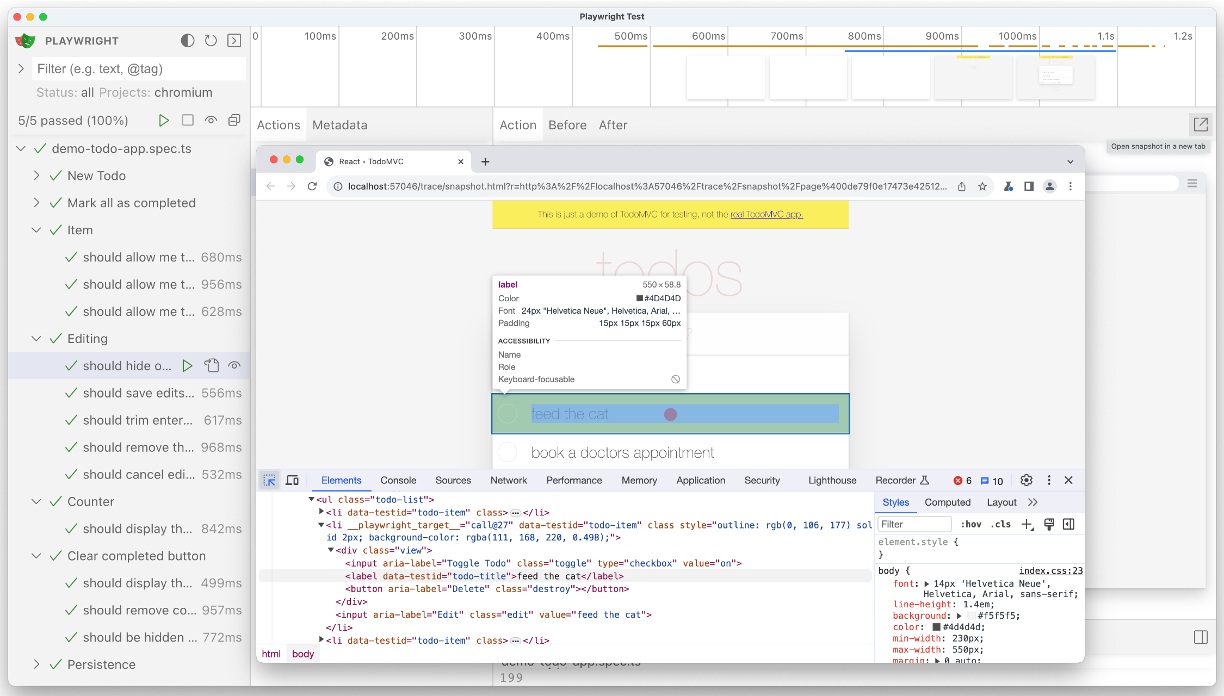Open the Chrome three-dot menu
The image size is (1224, 696).
click(1070, 186)
